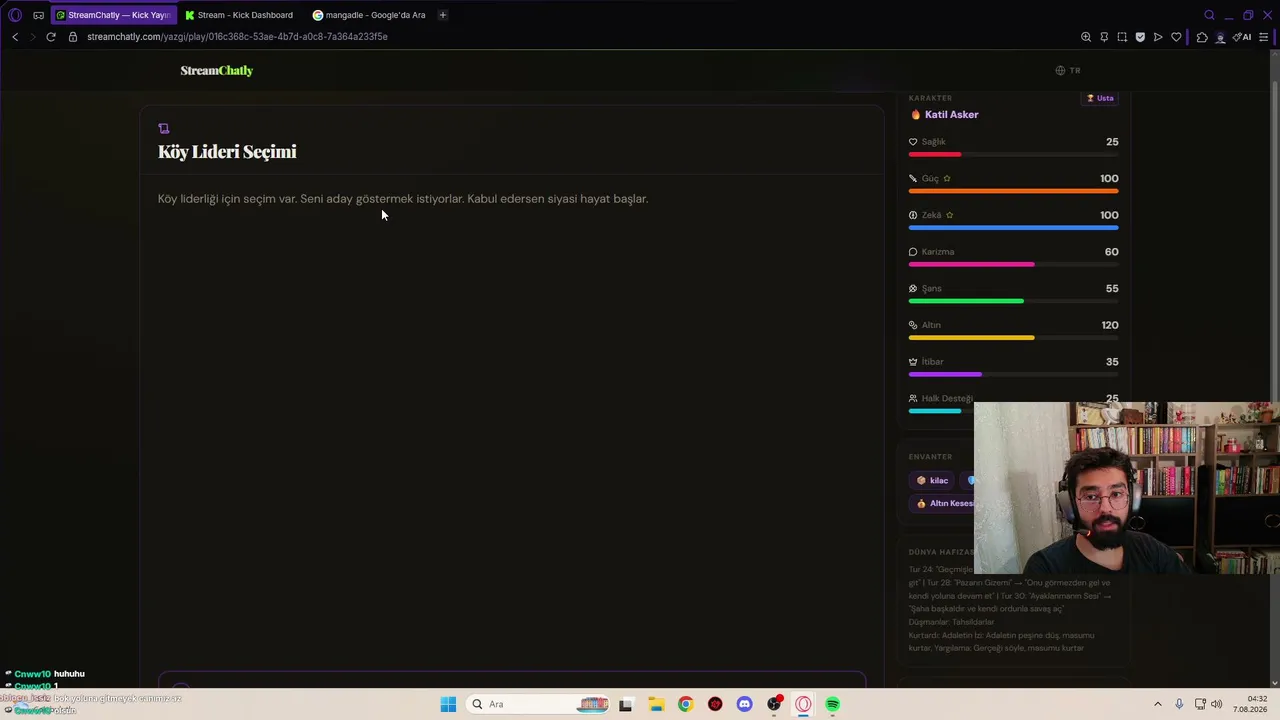Screen dimensions: 1280x720
Task: Open Spotify from the taskbar
Action: 833,704
